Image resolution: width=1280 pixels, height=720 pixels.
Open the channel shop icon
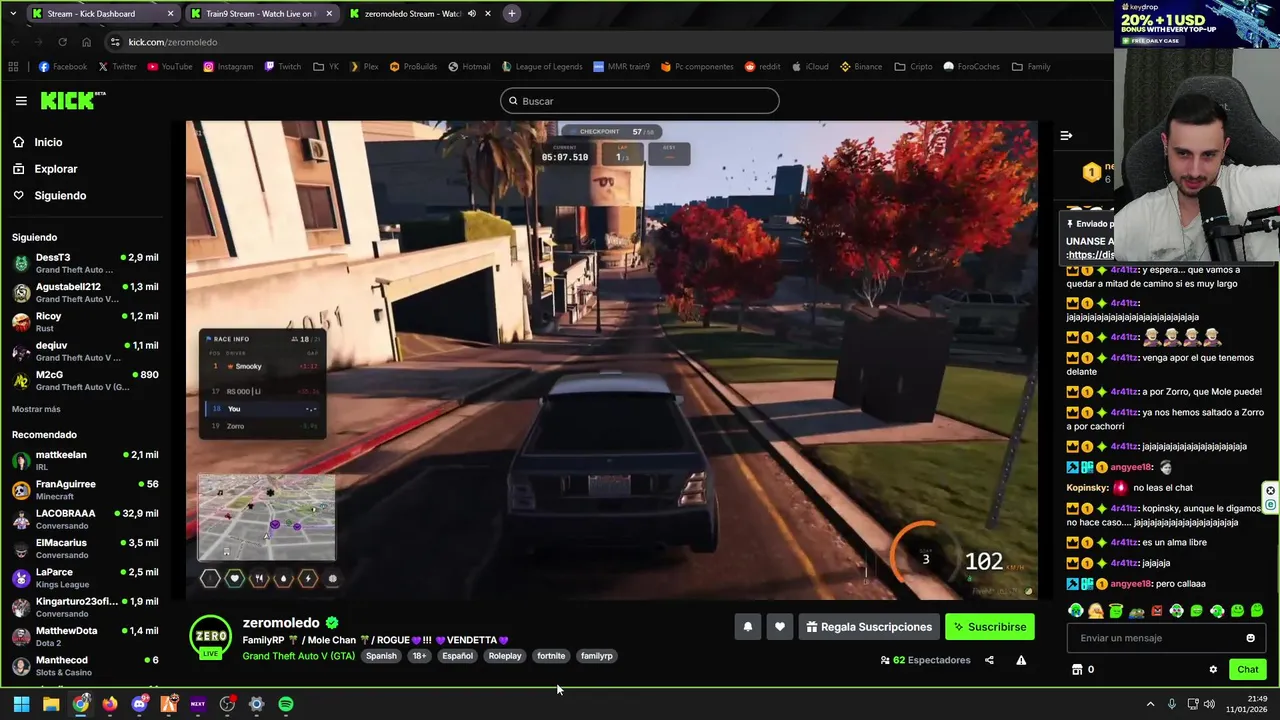tap(1077, 670)
